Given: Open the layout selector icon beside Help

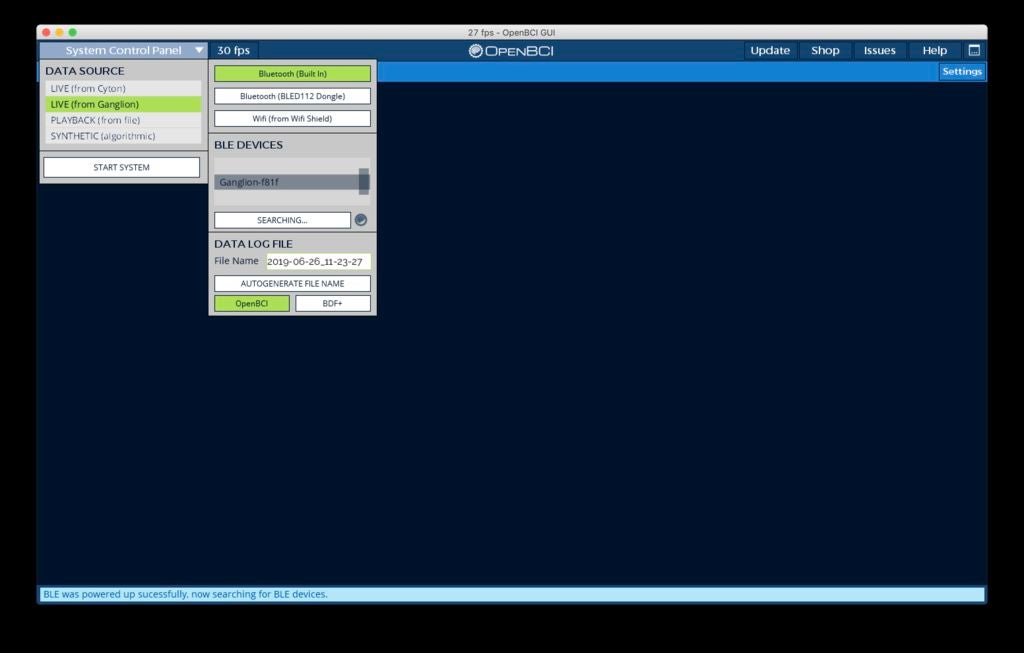Looking at the screenshot, I should [974, 50].
